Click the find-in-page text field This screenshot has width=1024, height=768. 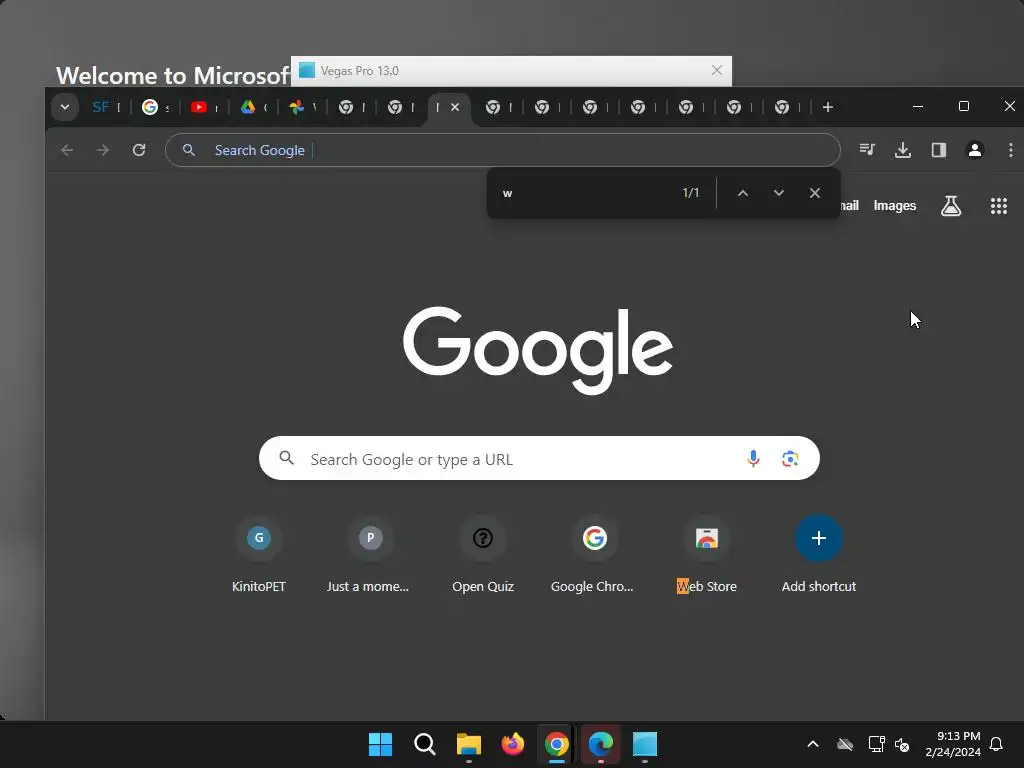588,193
